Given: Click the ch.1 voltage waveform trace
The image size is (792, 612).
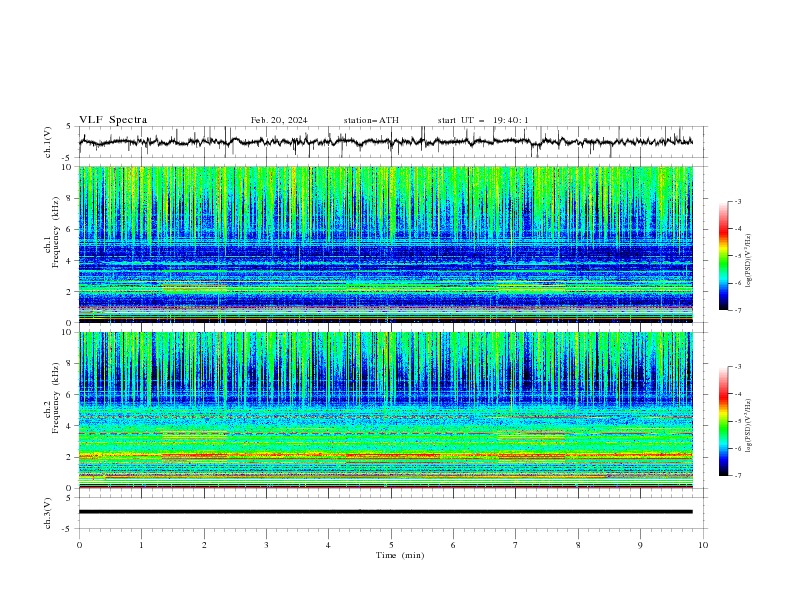Looking at the screenshot, I should (386, 142).
